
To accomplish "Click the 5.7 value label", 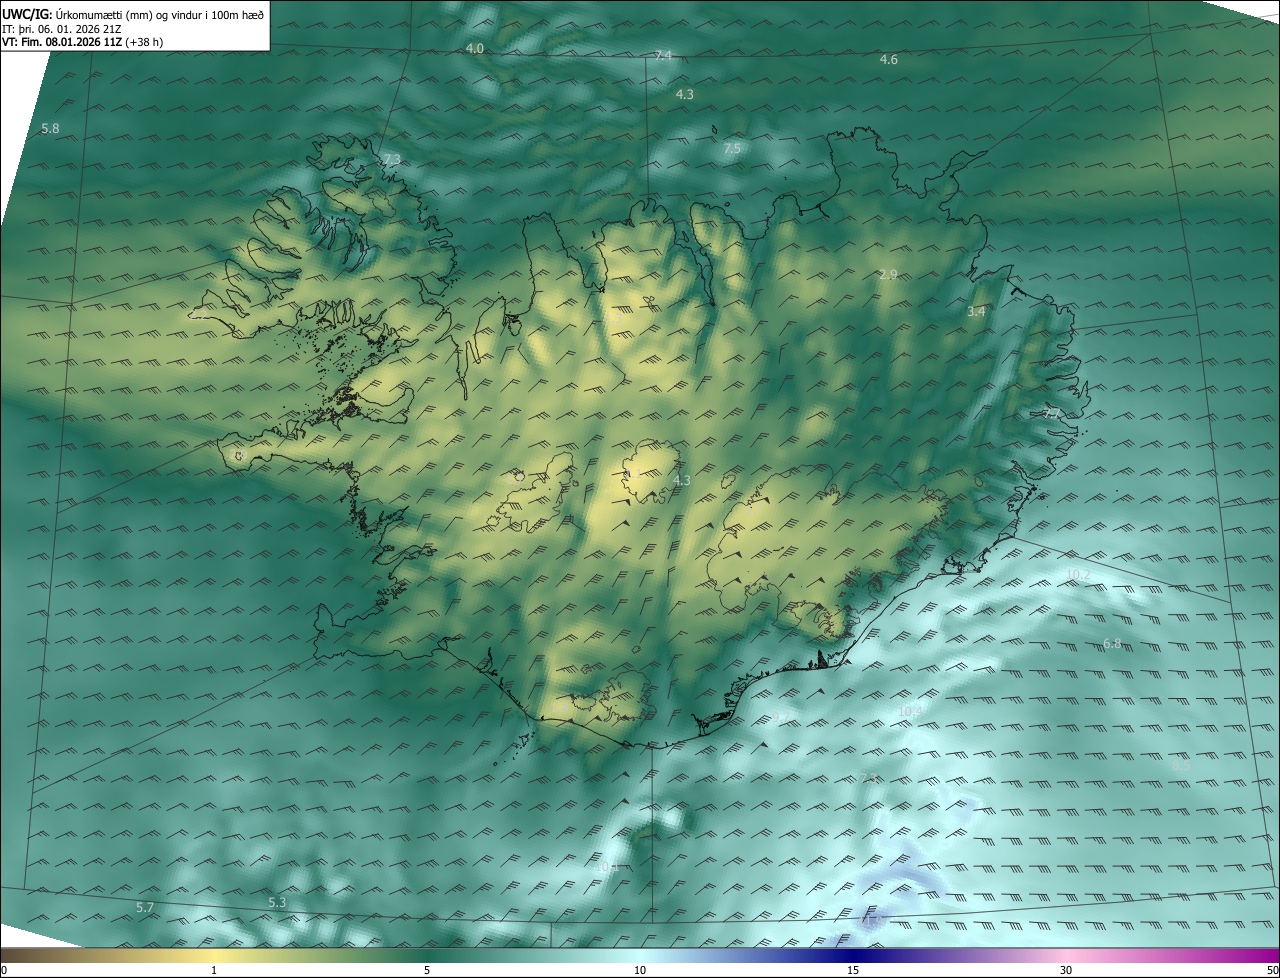I will pos(145,907).
